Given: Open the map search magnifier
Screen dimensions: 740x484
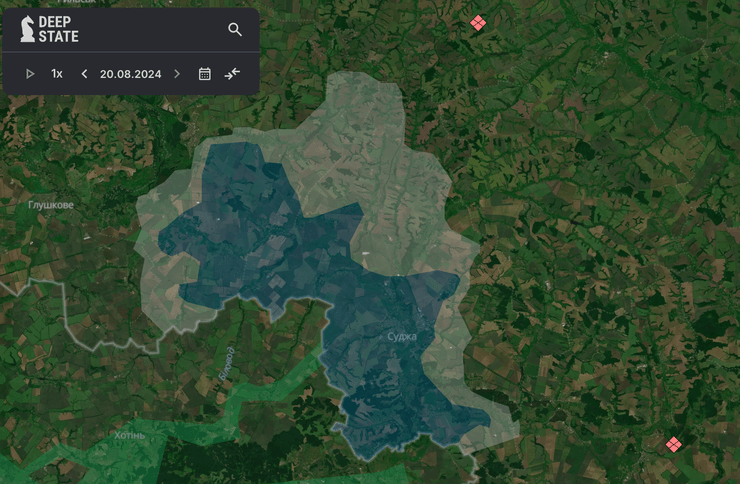Looking at the screenshot, I should [235, 30].
